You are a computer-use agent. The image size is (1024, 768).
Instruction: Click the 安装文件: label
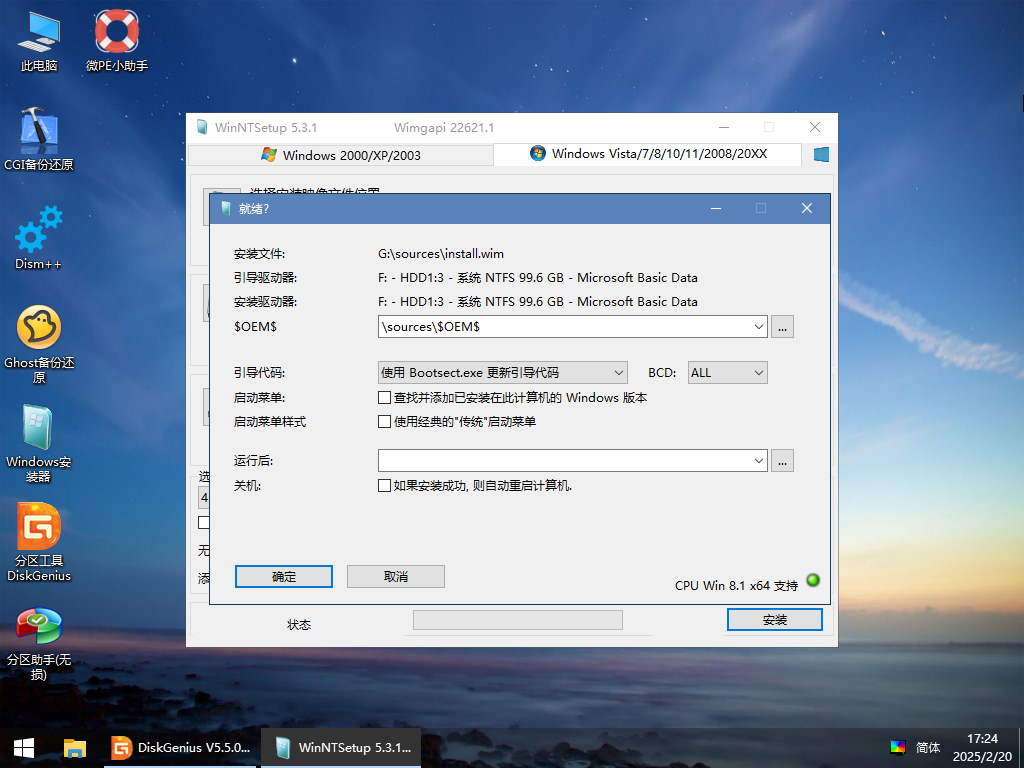point(259,254)
